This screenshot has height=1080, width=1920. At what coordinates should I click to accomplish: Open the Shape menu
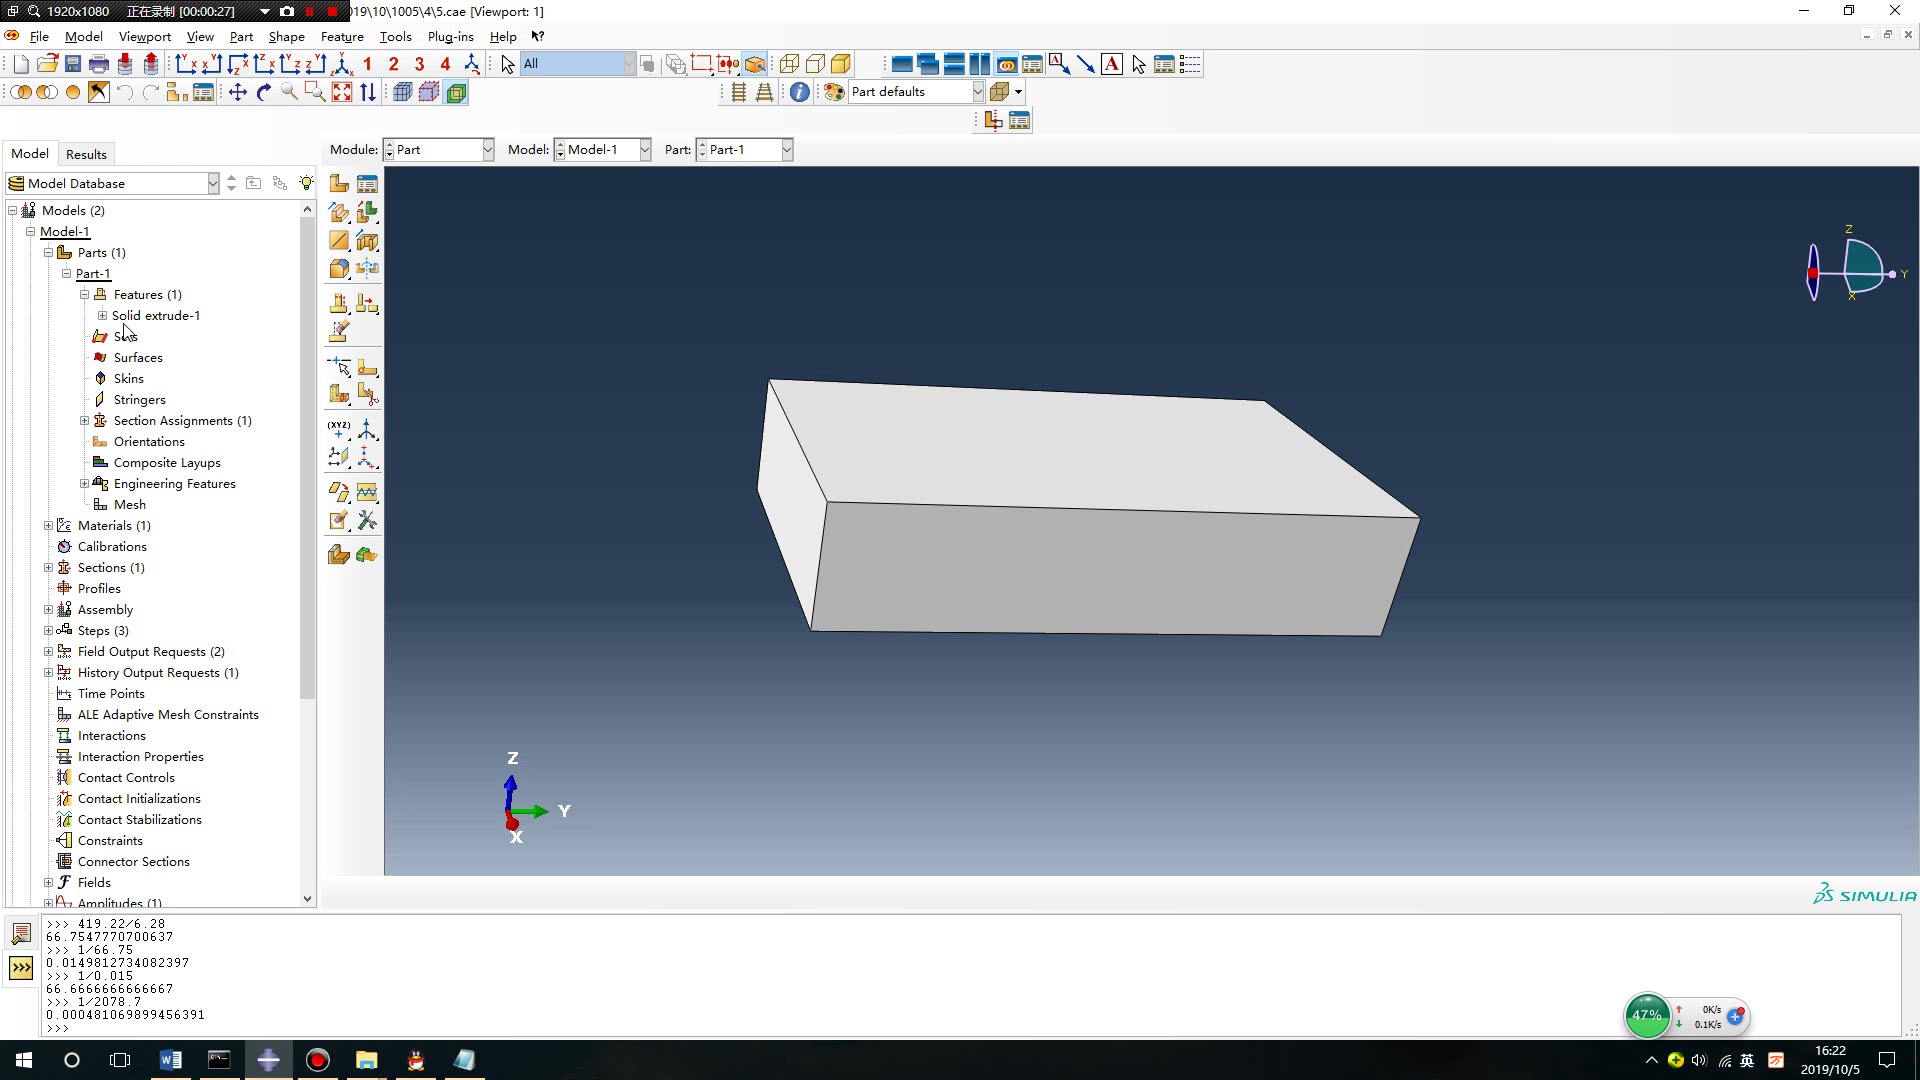pyautogui.click(x=286, y=36)
